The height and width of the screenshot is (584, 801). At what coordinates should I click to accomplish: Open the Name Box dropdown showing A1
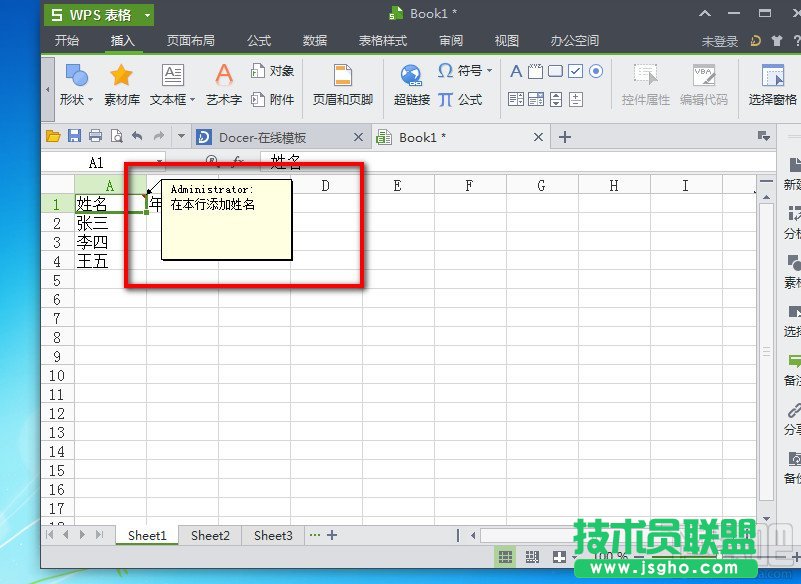pyautogui.click(x=160, y=162)
